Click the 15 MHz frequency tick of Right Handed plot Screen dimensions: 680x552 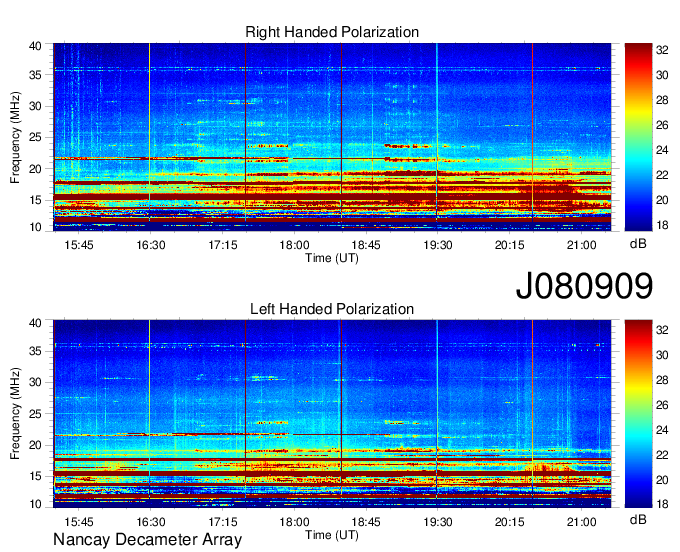pyautogui.click(x=35, y=200)
